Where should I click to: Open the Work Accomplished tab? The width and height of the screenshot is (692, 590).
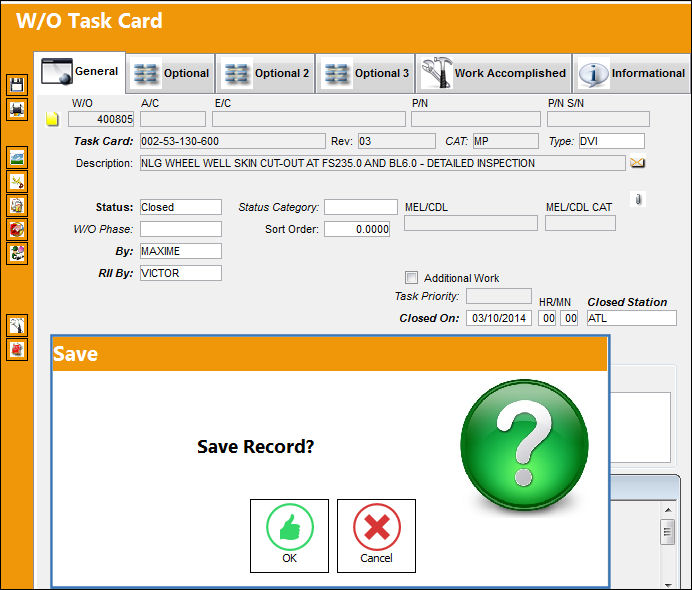(x=493, y=73)
